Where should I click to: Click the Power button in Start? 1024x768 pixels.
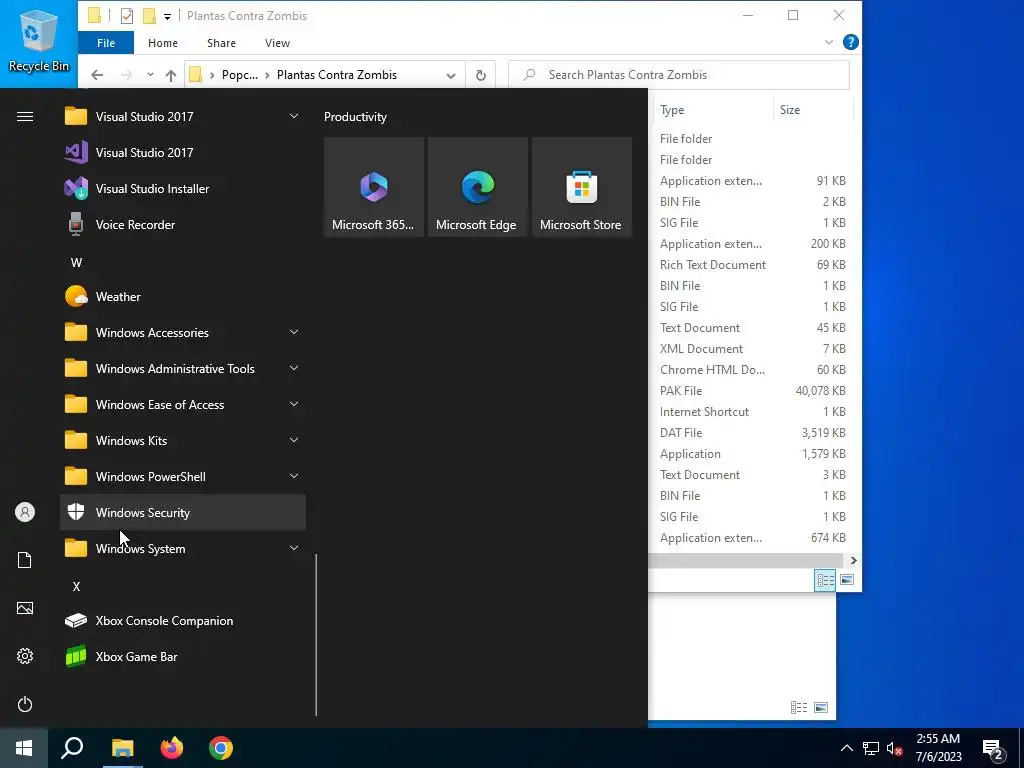(25, 704)
